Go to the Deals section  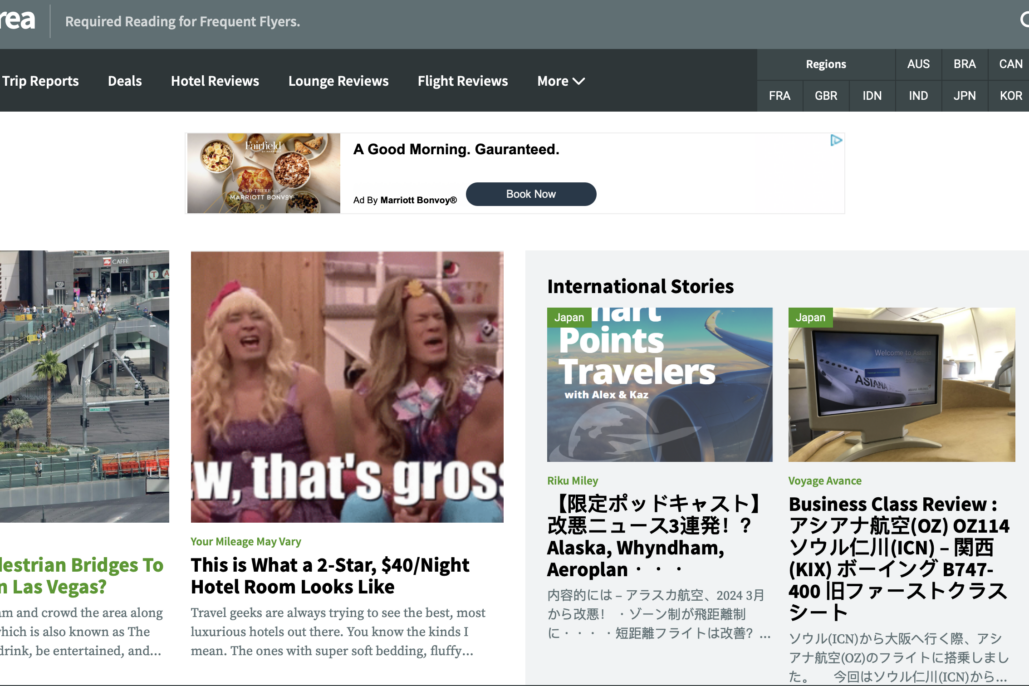point(125,81)
